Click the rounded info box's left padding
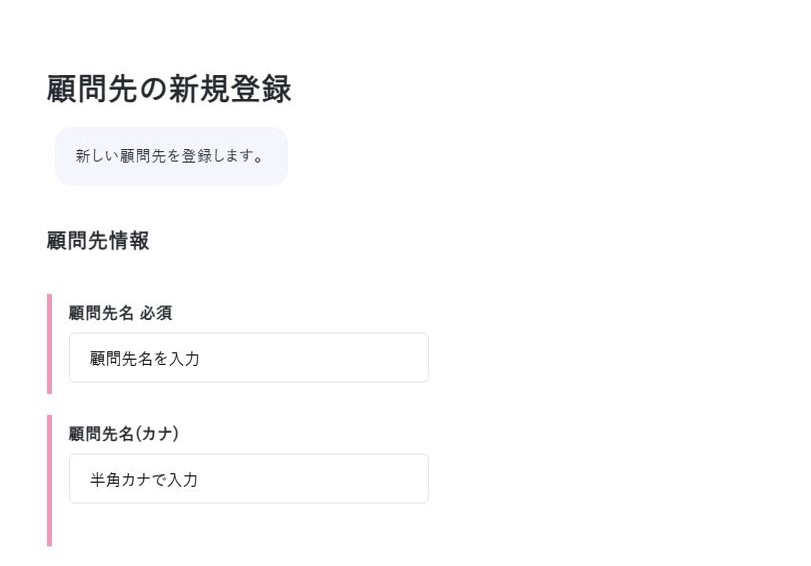Image resolution: width=811 pixels, height=566 pixels. [x=64, y=156]
